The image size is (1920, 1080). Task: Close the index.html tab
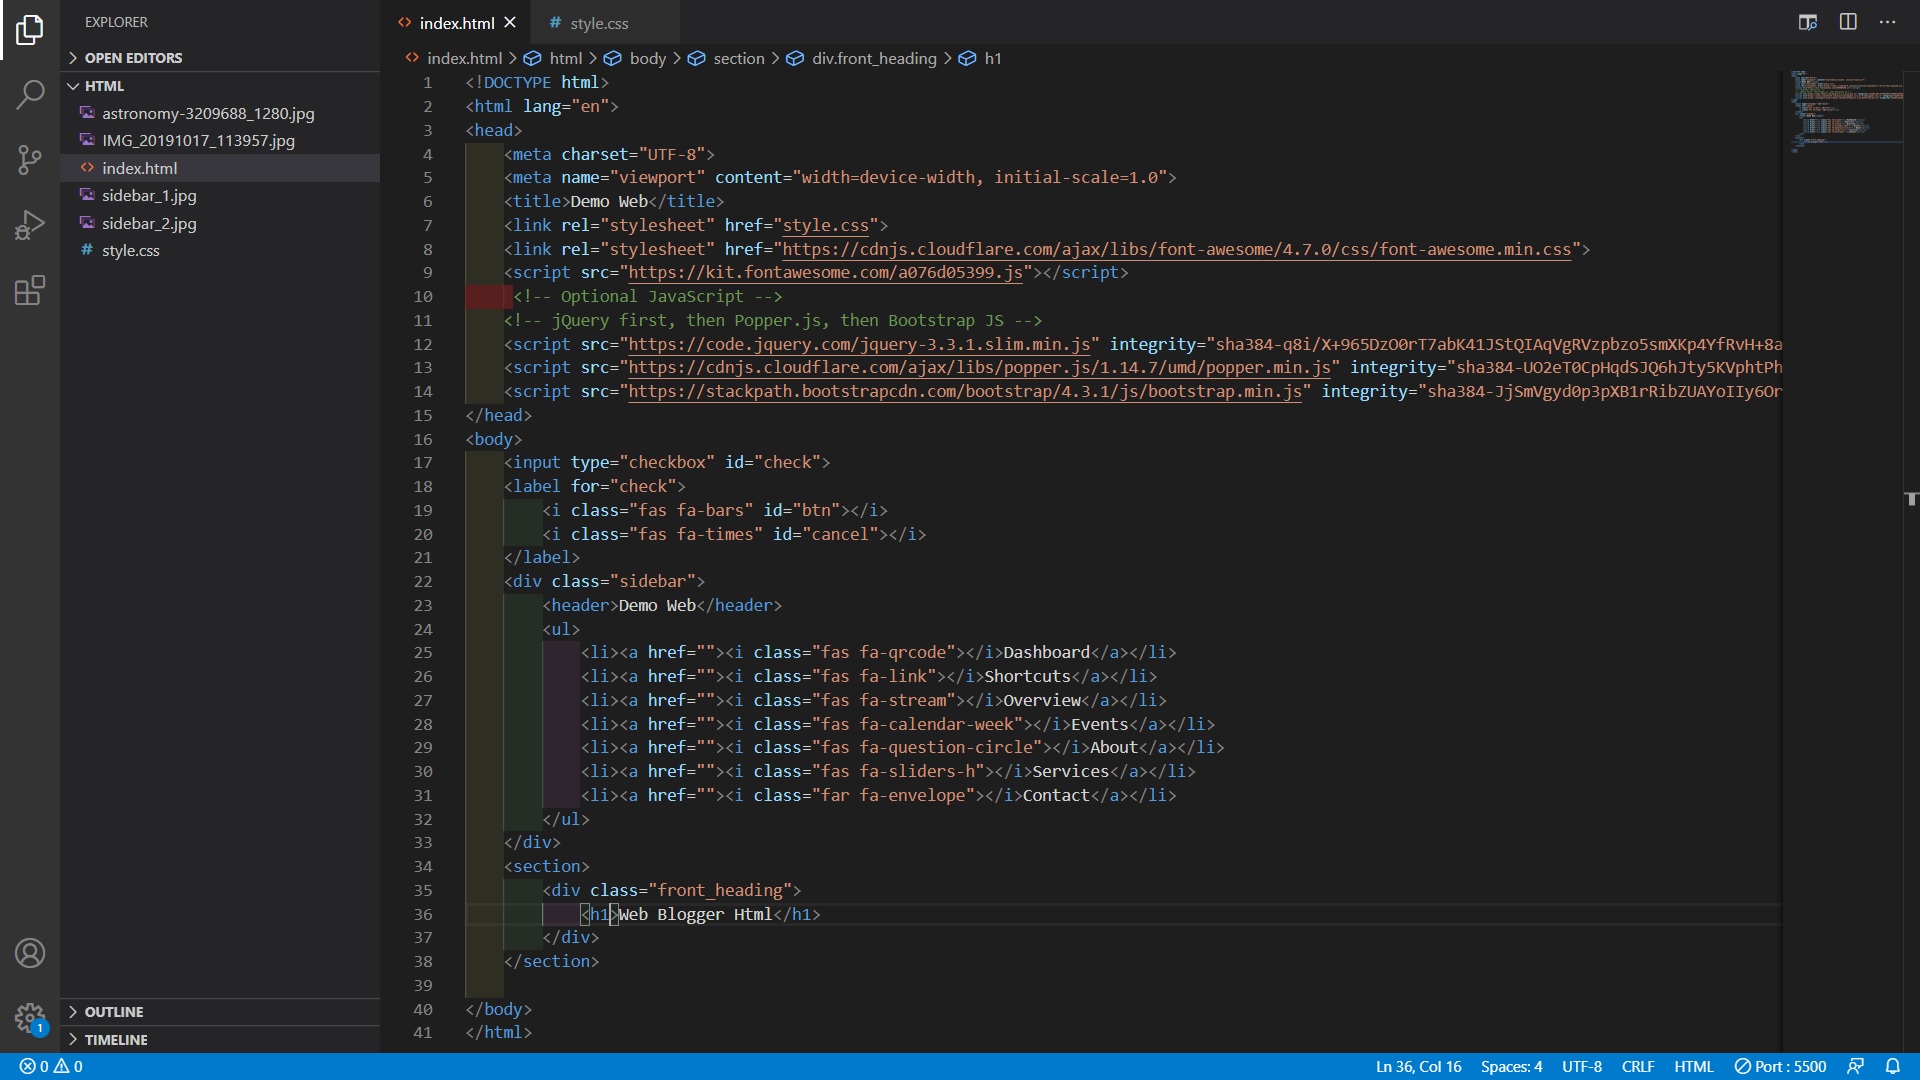[x=510, y=22]
